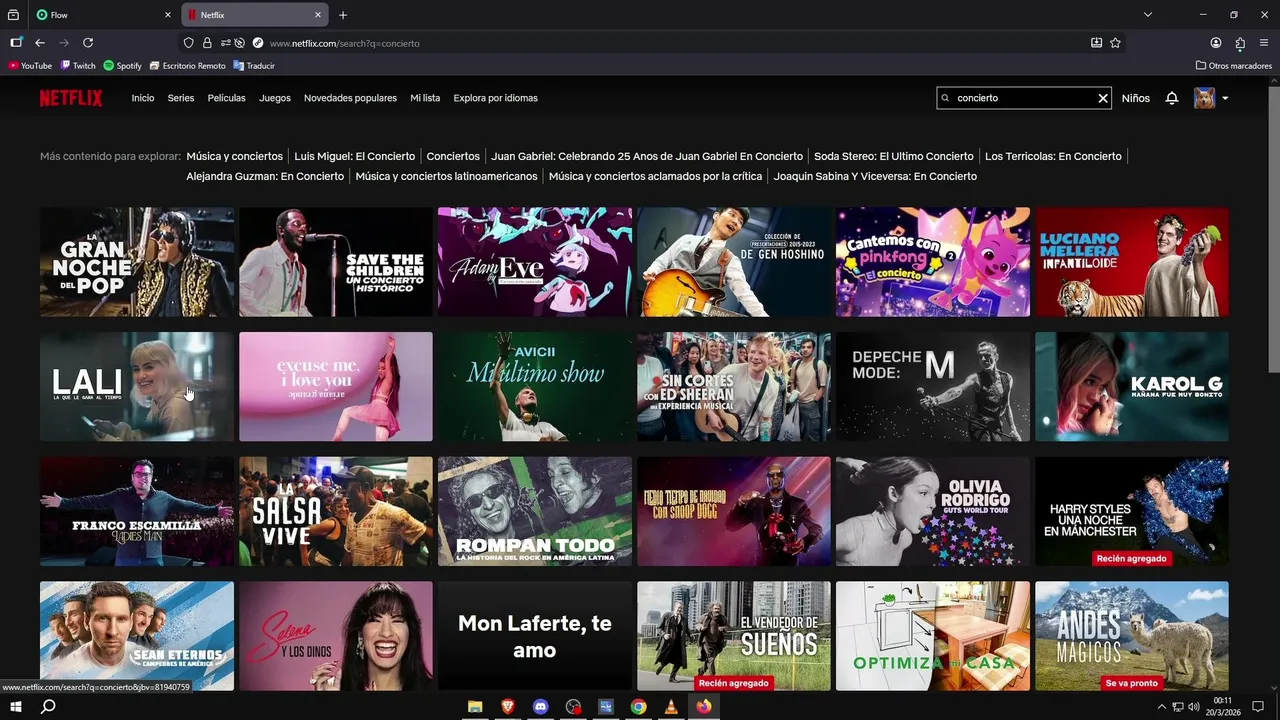This screenshot has height=720, width=1280.
Task: Open La Gran Noche del Pop thumbnail
Action: click(137, 262)
